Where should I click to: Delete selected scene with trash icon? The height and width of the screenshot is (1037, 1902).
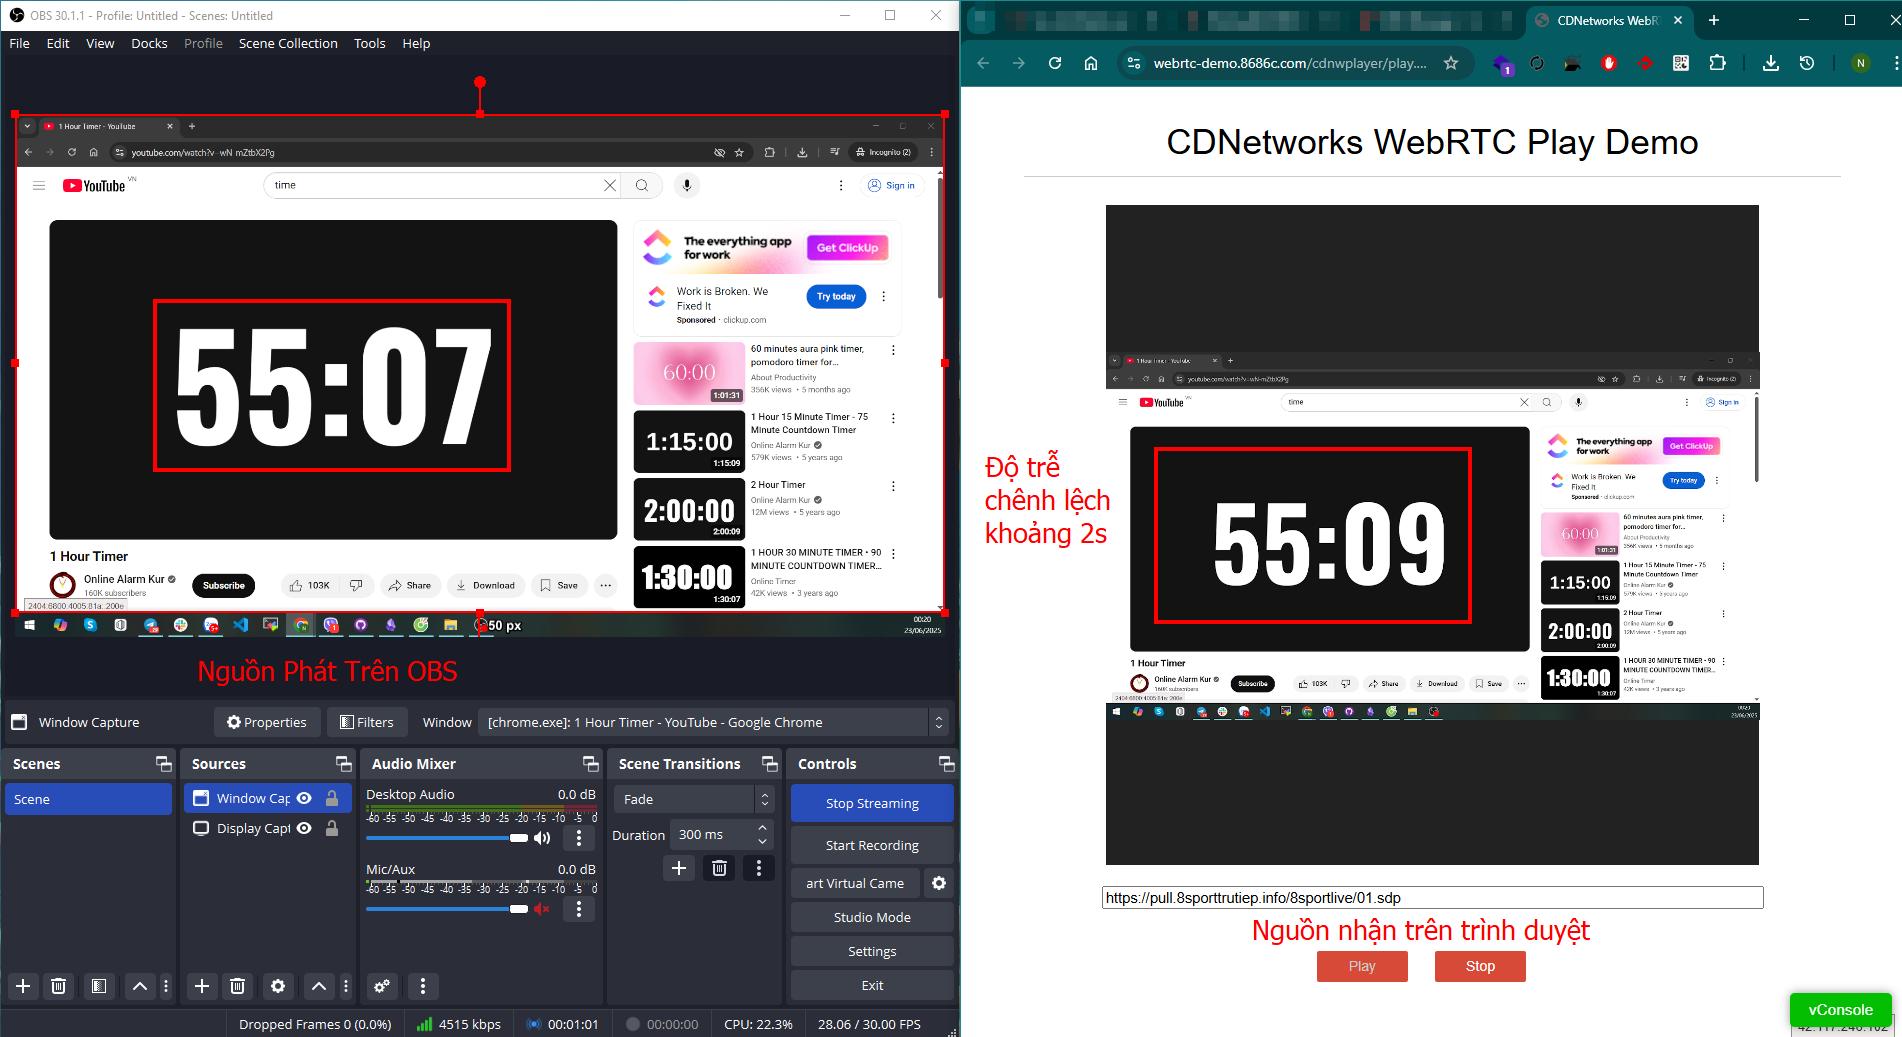tap(59, 986)
